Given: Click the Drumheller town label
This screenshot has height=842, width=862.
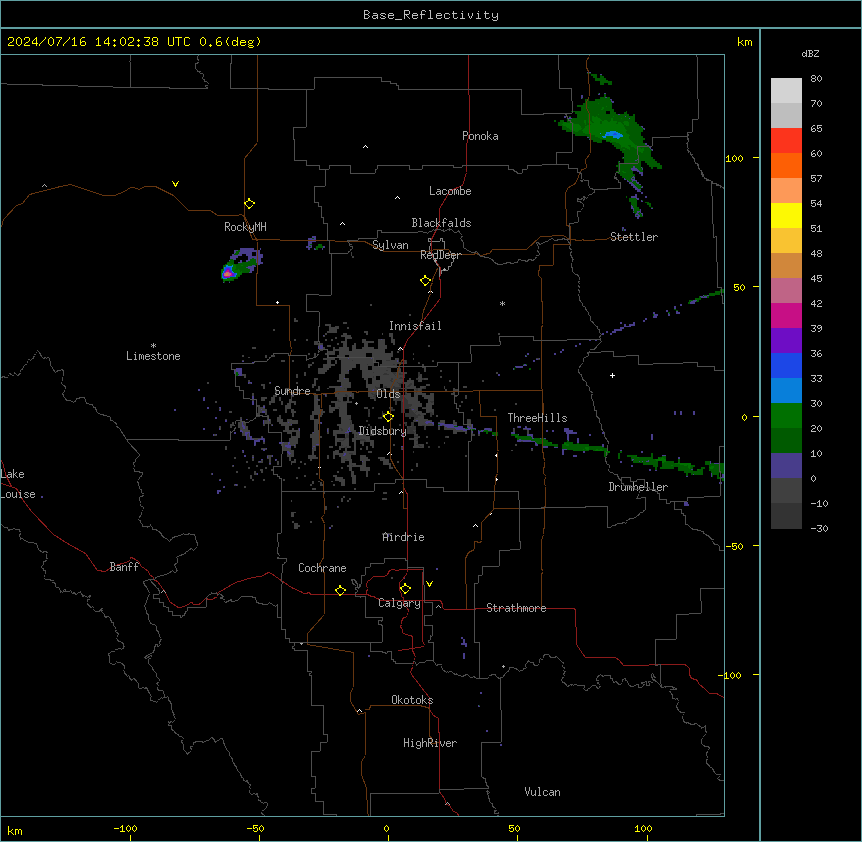Looking at the screenshot, I should 638,487.
